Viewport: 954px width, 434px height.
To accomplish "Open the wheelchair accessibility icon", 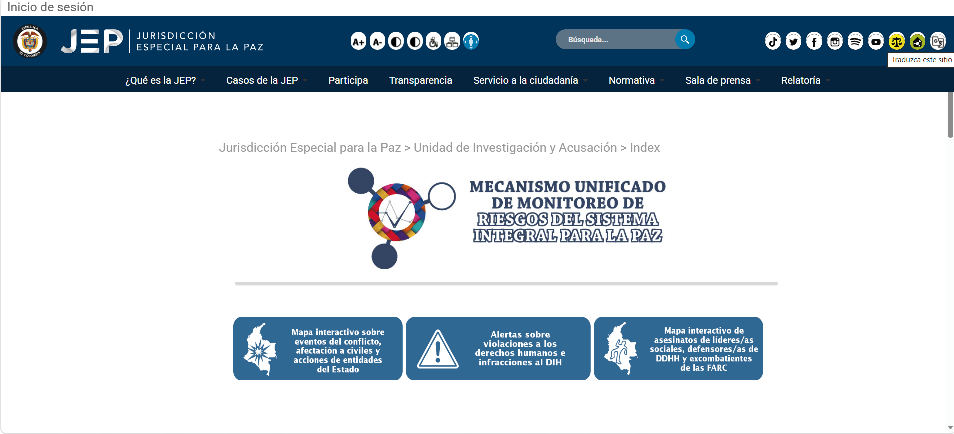I will coord(433,41).
